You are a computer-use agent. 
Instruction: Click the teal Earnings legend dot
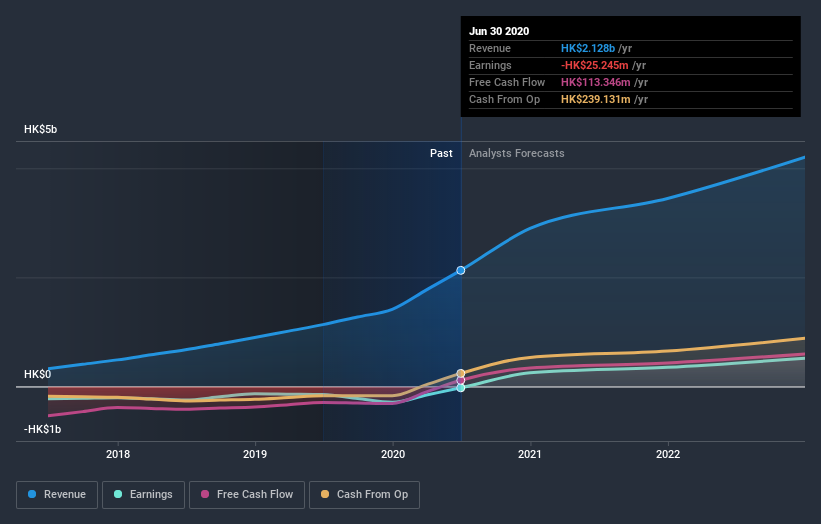[118, 494]
